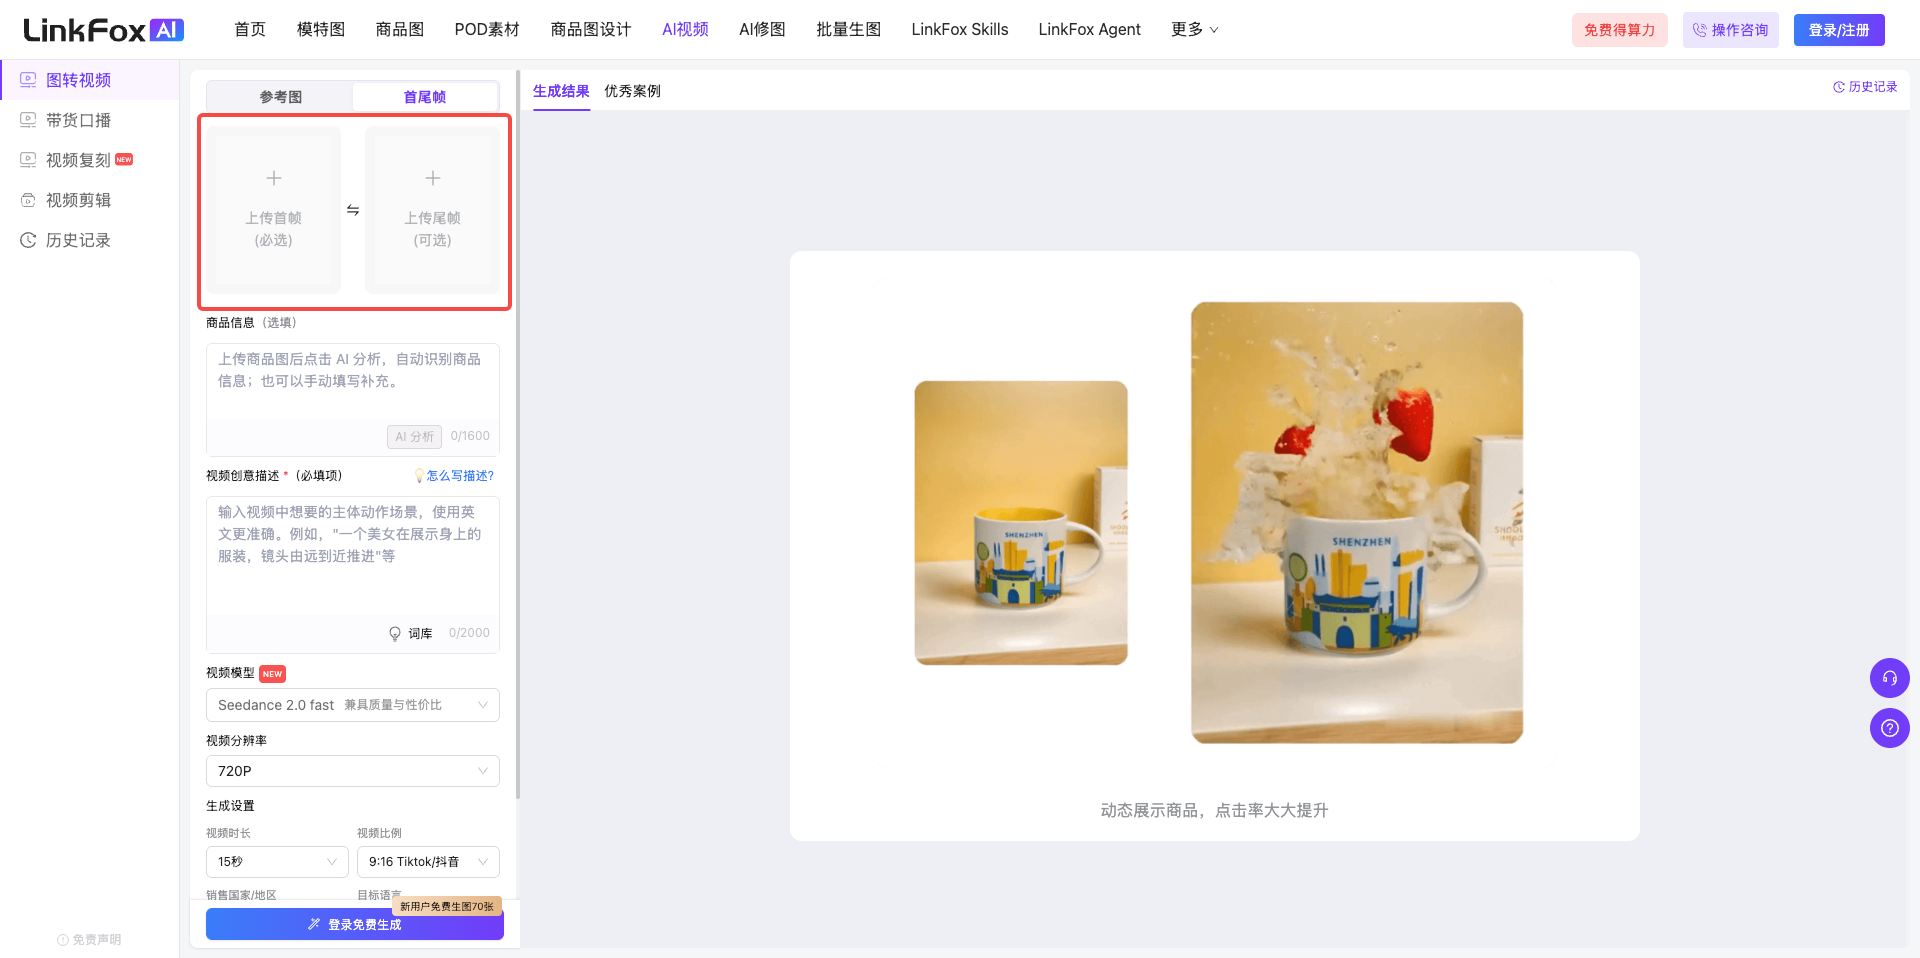The image size is (1920, 958).
Task: Open 商品图设计 in top navigation
Action: 591,30
